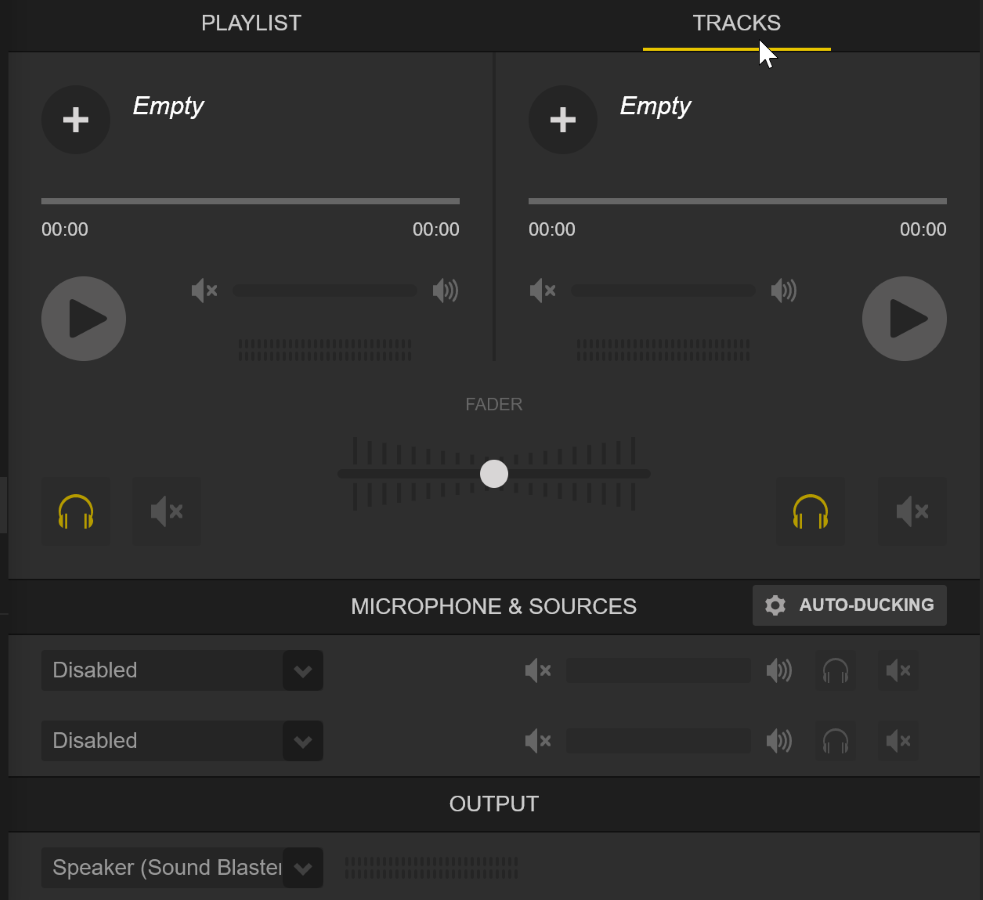The image size is (983, 900).
Task: Mute the second microphone source
Action: pos(898,741)
